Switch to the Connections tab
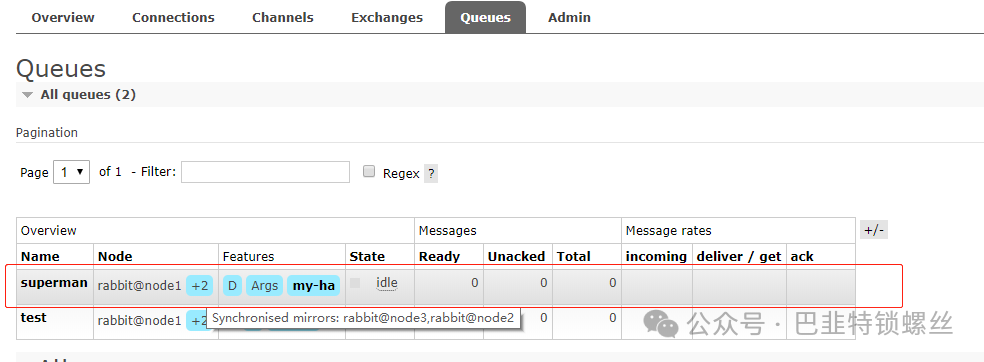 (173, 18)
